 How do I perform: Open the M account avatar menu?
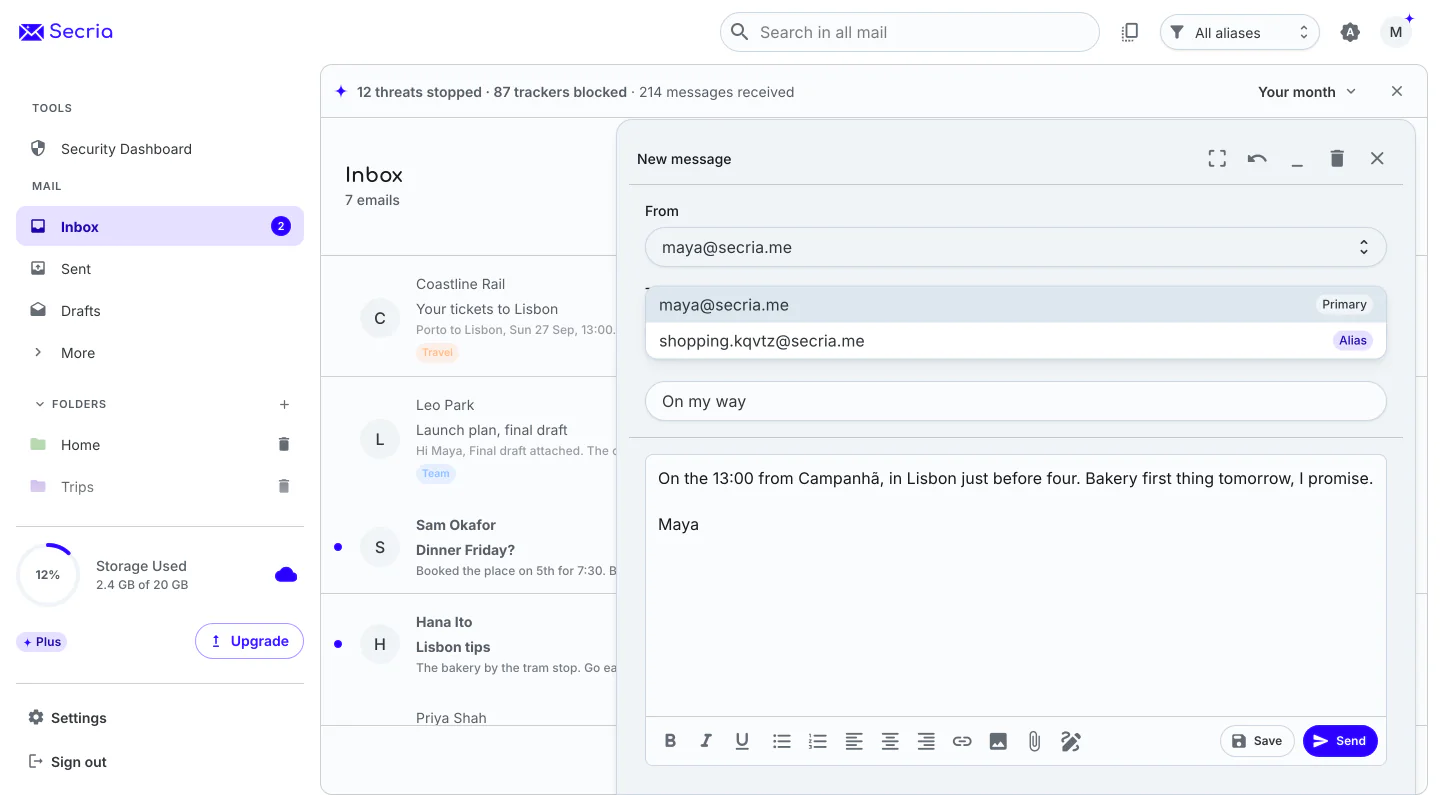point(1396,32)
